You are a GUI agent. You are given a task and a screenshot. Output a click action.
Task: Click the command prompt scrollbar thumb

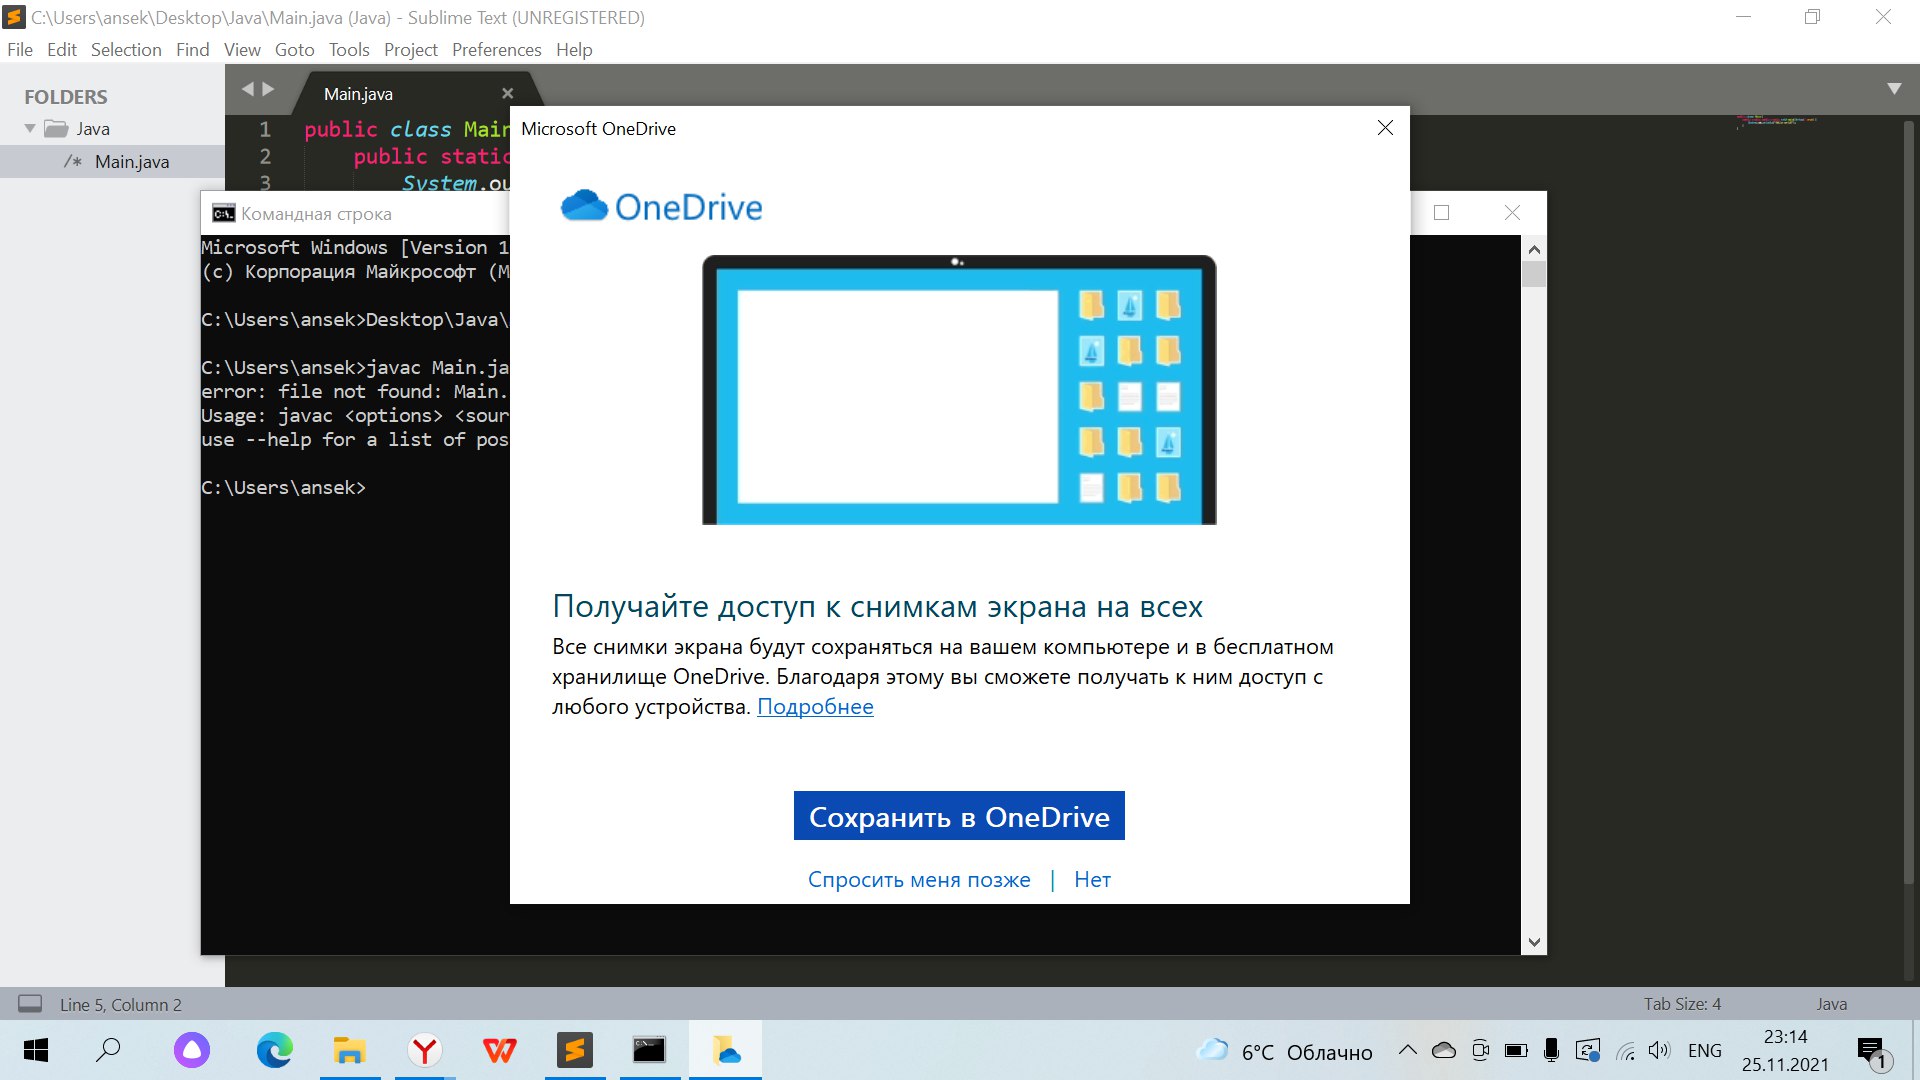[1534, 274]
